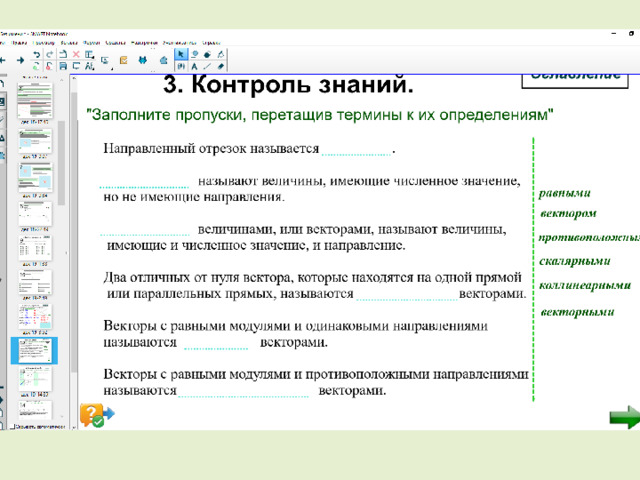Go to the next page with the forward arrow

[20, 60]
